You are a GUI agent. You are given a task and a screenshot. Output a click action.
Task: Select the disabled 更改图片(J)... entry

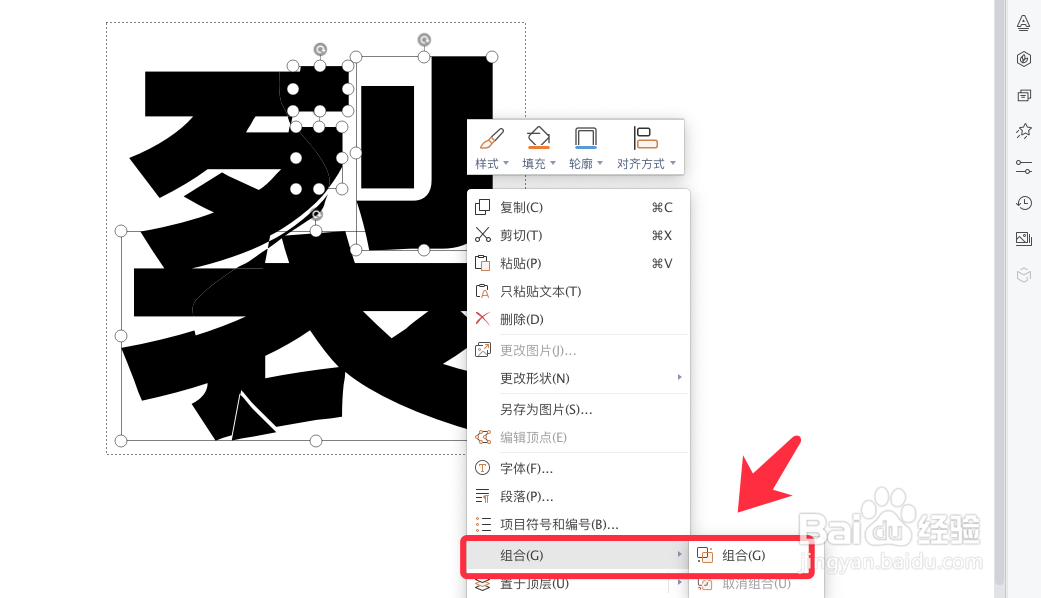coord(578,350)
